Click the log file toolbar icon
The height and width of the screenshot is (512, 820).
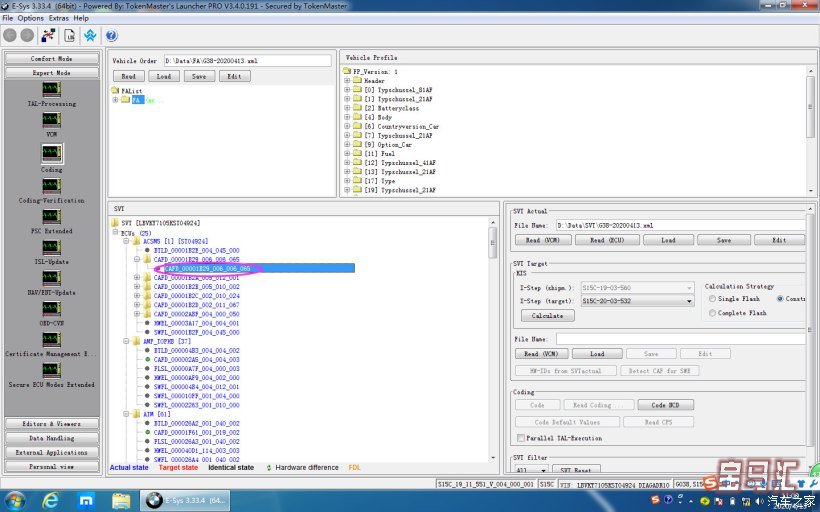point(70,35)
